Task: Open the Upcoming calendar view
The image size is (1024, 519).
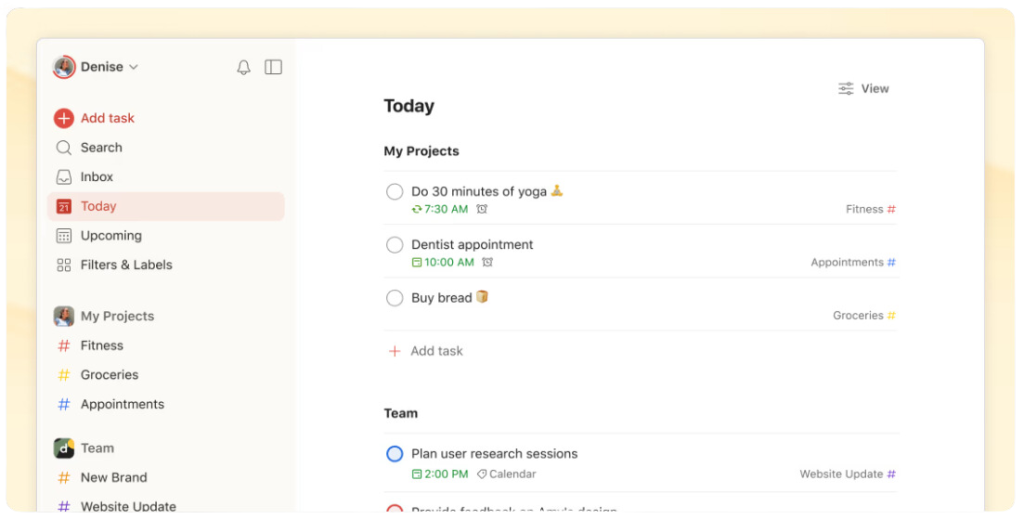Action: [110, 236]
